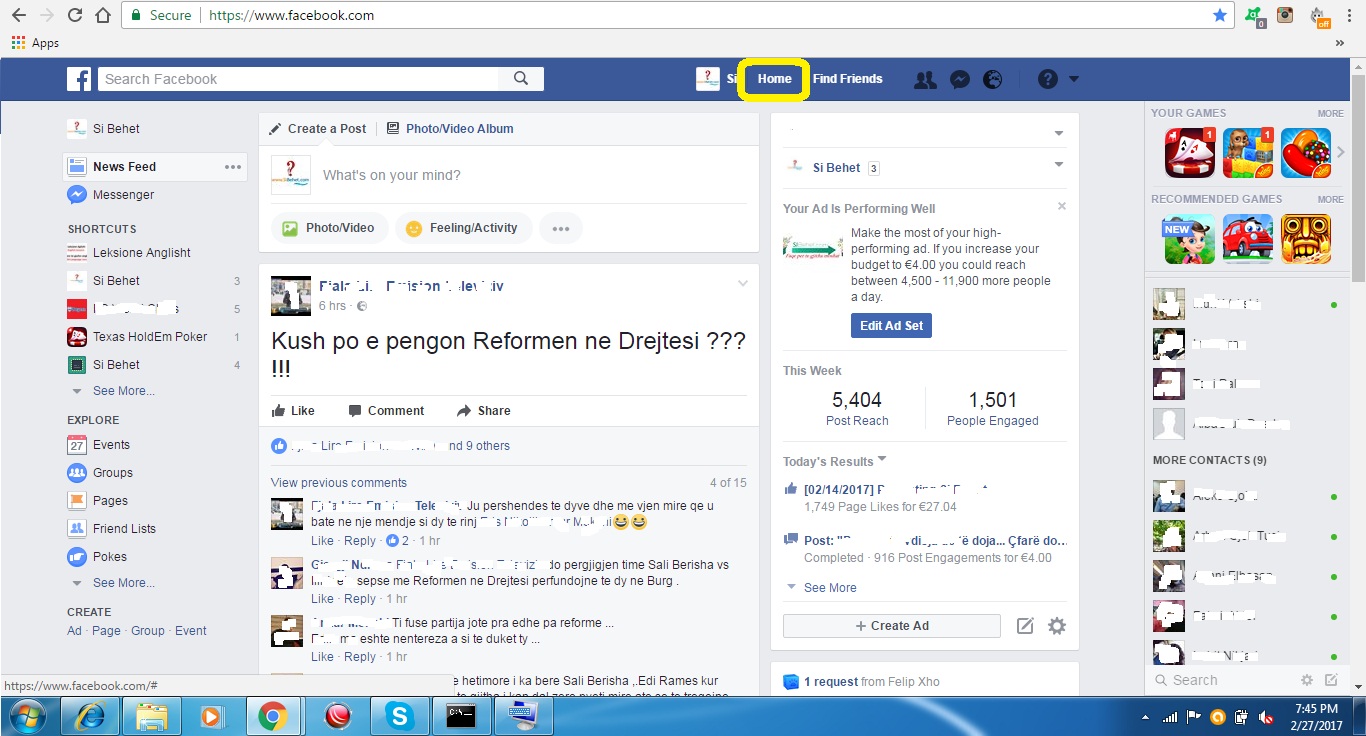Create a Group link
This screenshot has width=1366, height=736.
pos(147,631)
